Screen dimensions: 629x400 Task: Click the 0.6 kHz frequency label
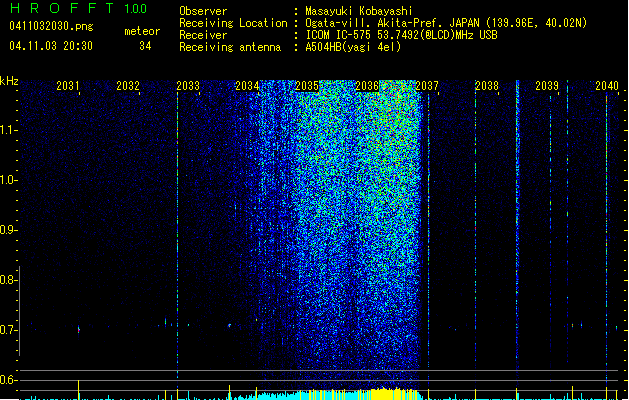pos(8,380)
